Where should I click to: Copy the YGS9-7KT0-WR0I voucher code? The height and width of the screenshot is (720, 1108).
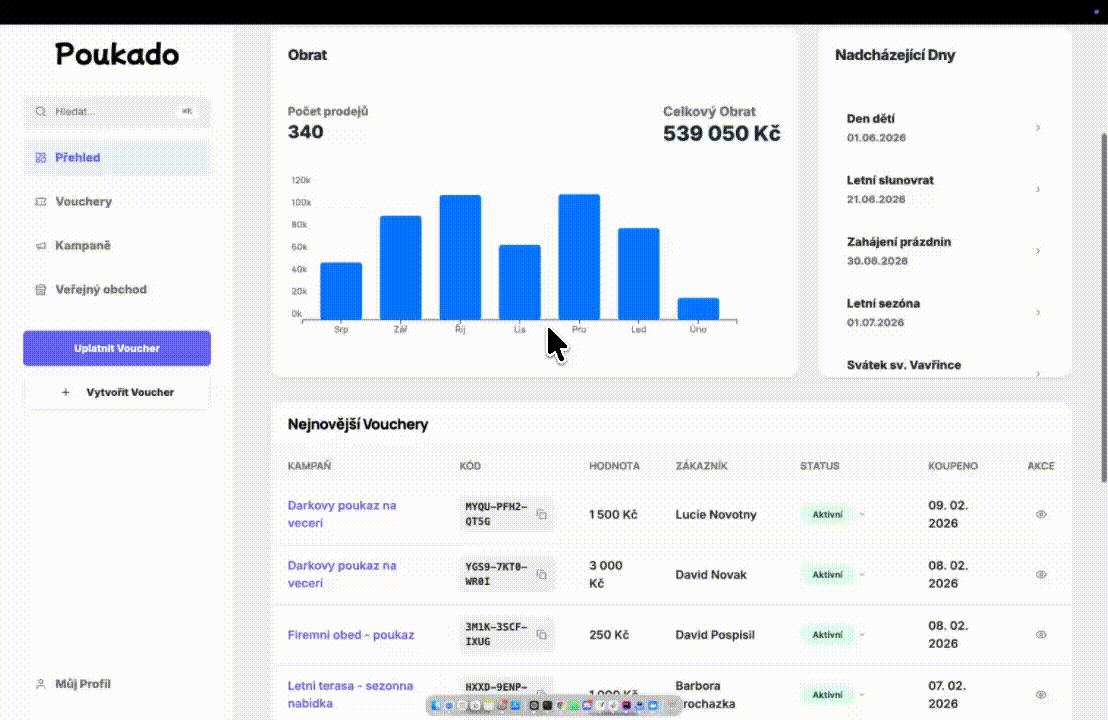pos(541,574)
